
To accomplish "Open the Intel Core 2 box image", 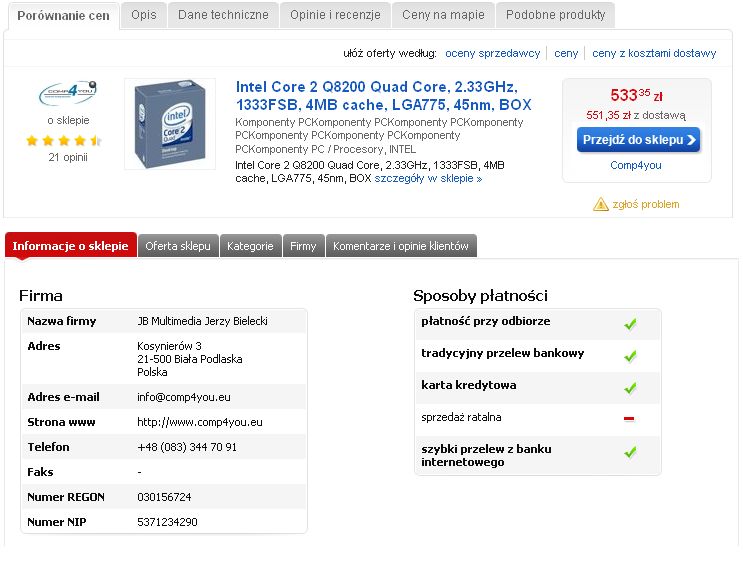I will tap(170, 124).
